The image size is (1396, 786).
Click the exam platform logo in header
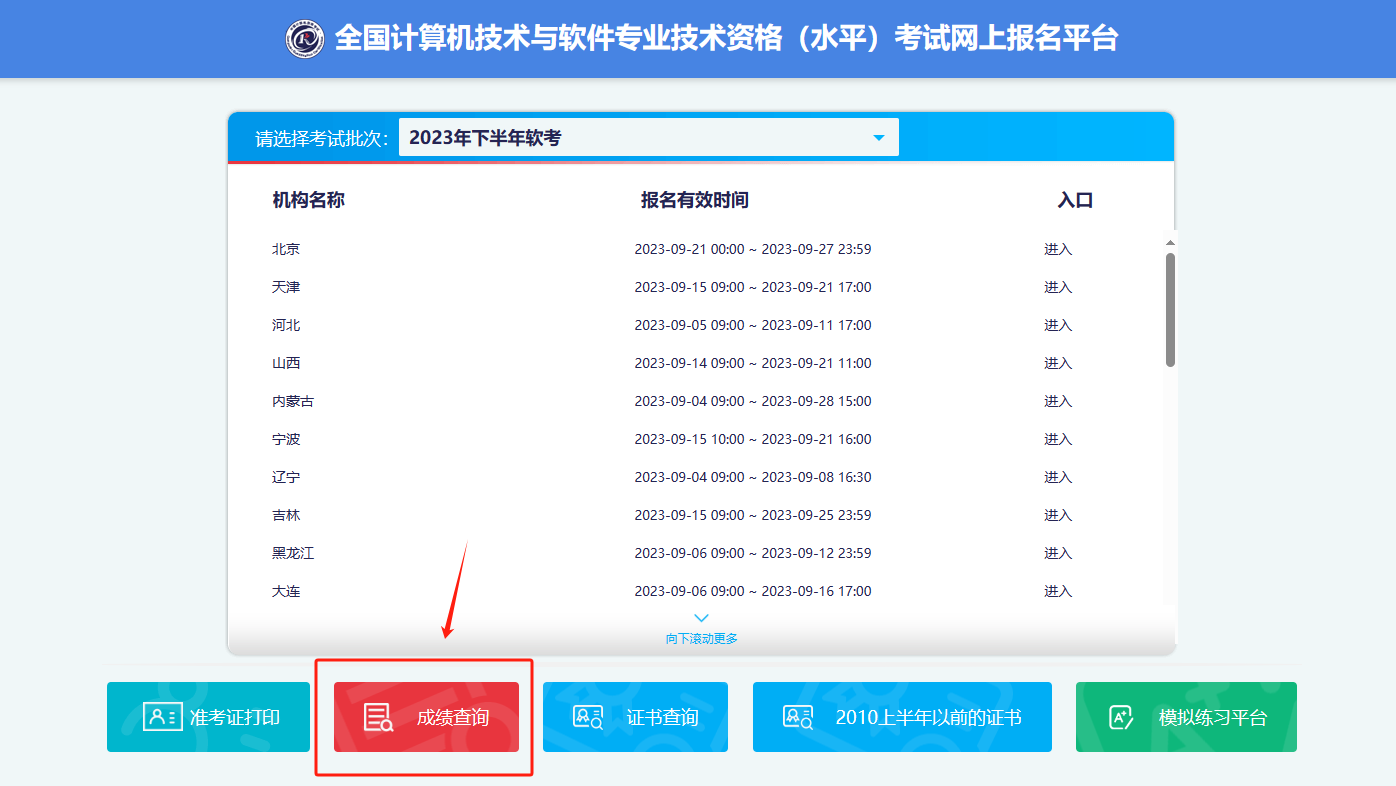tap(305, 39)
